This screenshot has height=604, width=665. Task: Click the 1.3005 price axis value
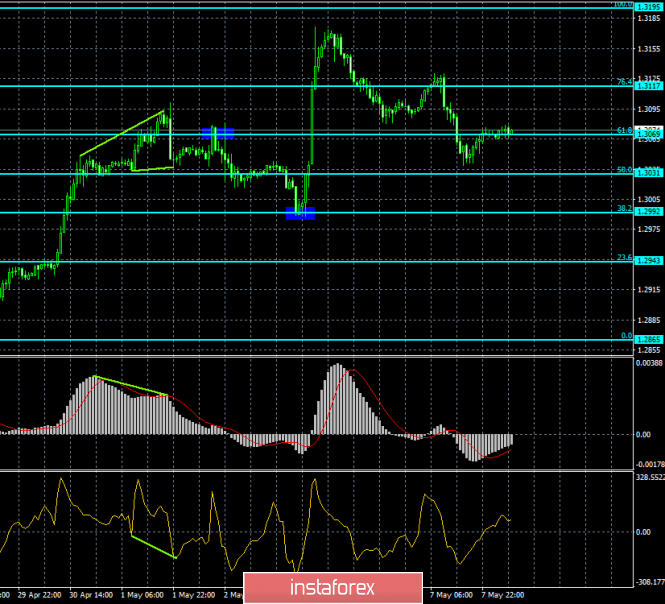pyautogui.click(x=649, y=199)
